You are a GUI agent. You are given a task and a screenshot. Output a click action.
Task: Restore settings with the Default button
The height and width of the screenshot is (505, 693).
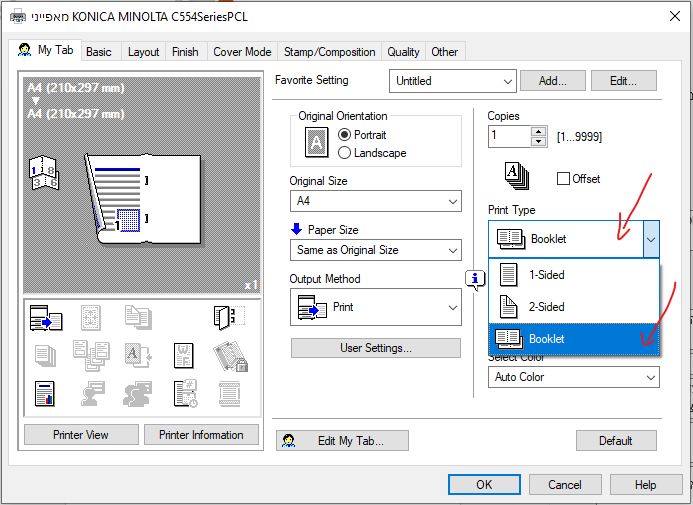pos(616,440)
